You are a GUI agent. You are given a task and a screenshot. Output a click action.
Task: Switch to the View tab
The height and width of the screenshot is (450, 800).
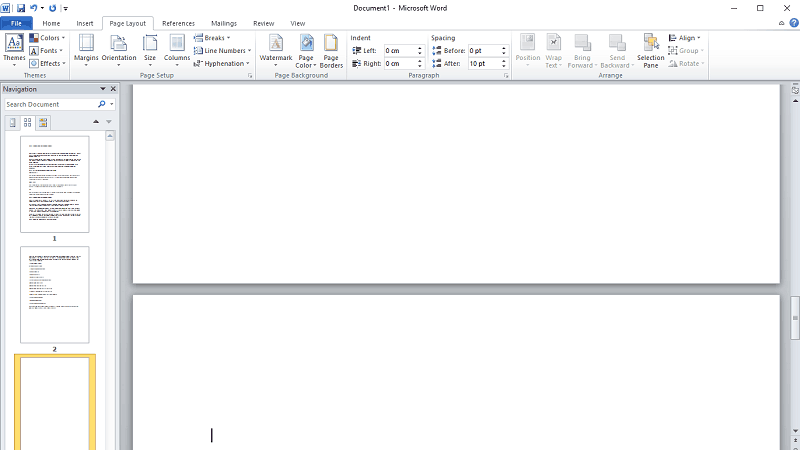[x=297, y=23]
